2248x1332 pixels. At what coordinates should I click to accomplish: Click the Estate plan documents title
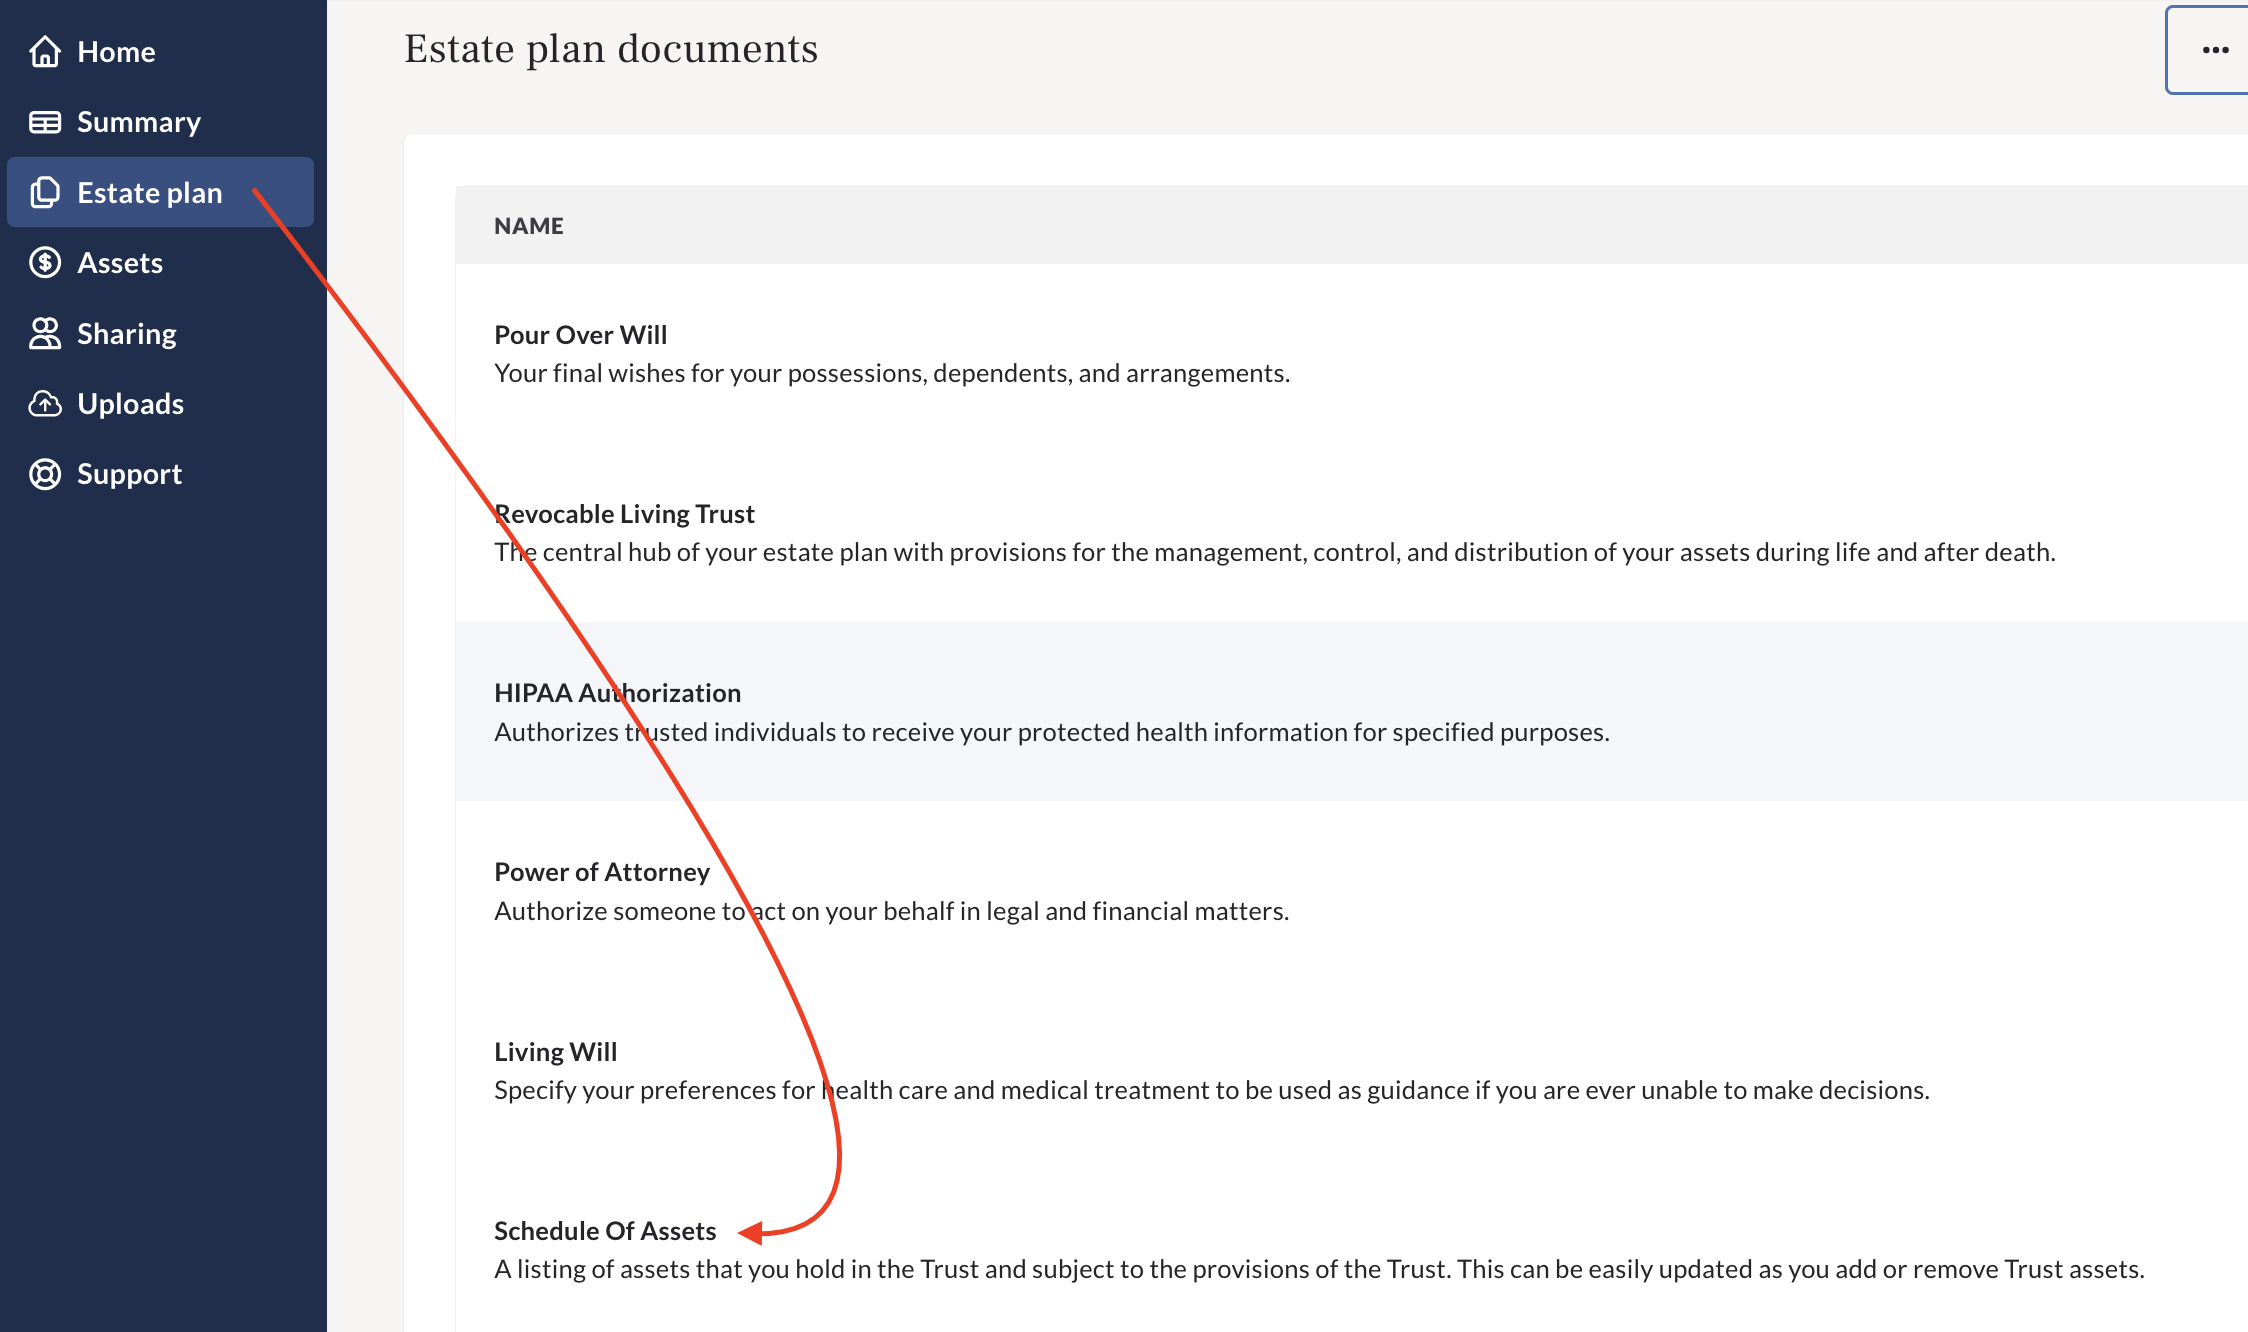610,47
